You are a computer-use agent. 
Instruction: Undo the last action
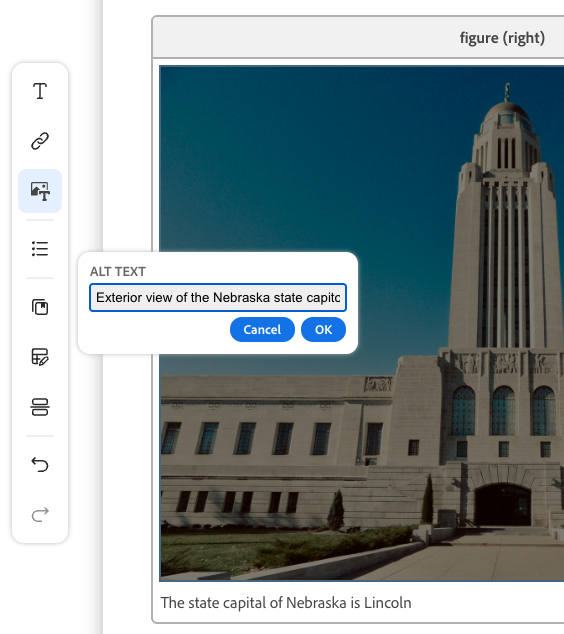pos(40,465)
